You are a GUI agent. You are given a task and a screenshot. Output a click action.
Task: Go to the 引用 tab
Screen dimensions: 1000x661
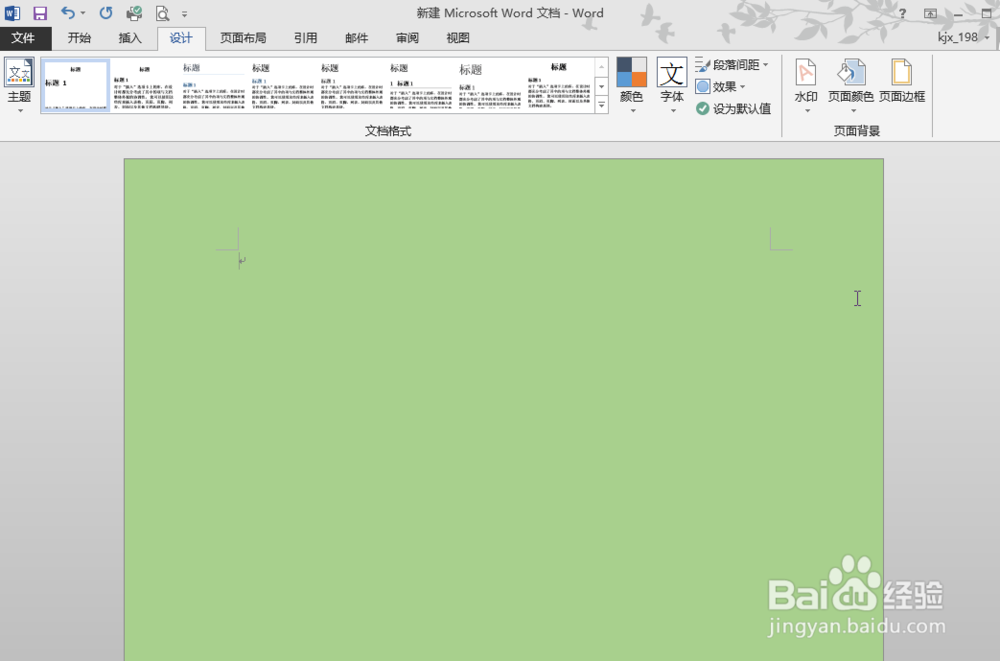tap(305, 38)
